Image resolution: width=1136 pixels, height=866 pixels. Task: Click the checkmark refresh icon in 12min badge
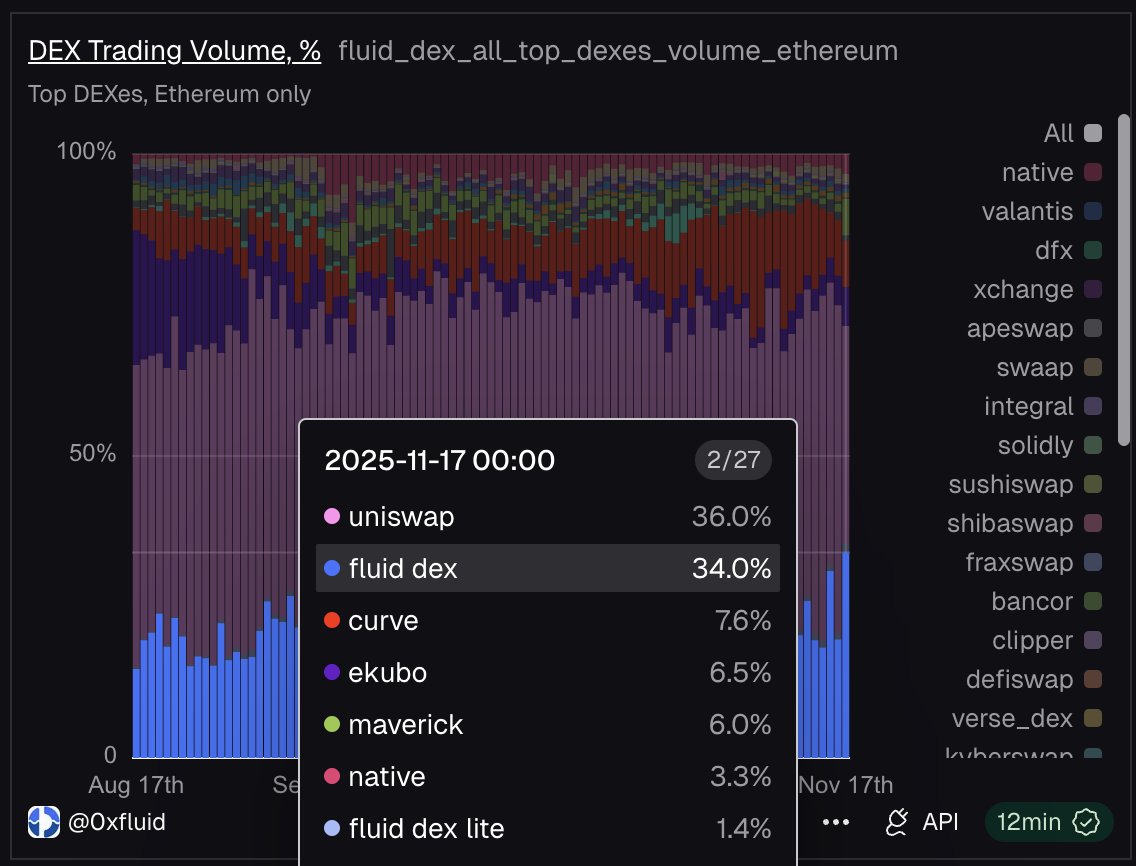tap(1085, 822)
